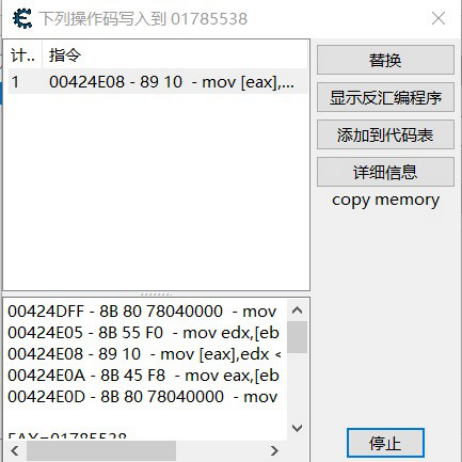Click 添加到代码表 (Add to code list) button
Viewport: 462px width, 462px height.
pyautogui.click(x=385, y=135)
